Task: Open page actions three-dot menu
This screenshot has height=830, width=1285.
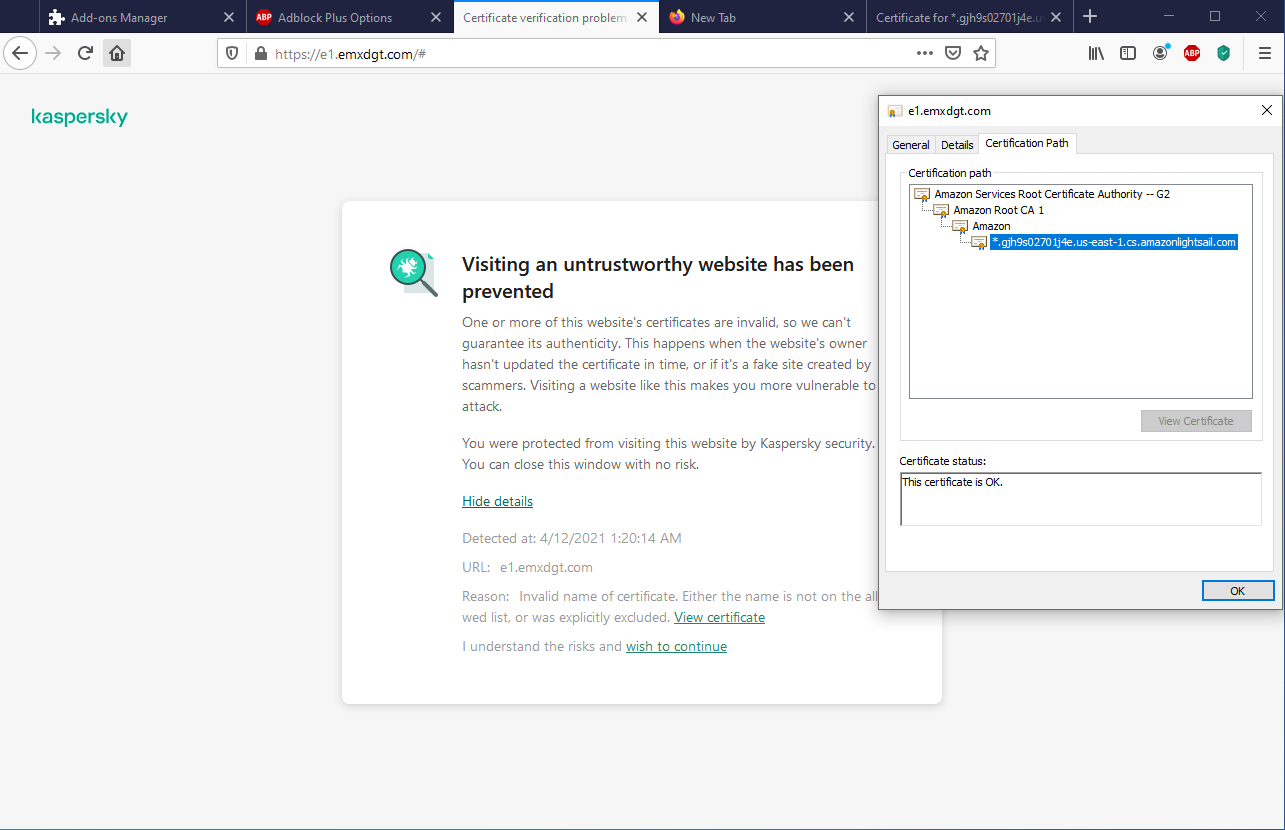Action: tap(925, 53)
